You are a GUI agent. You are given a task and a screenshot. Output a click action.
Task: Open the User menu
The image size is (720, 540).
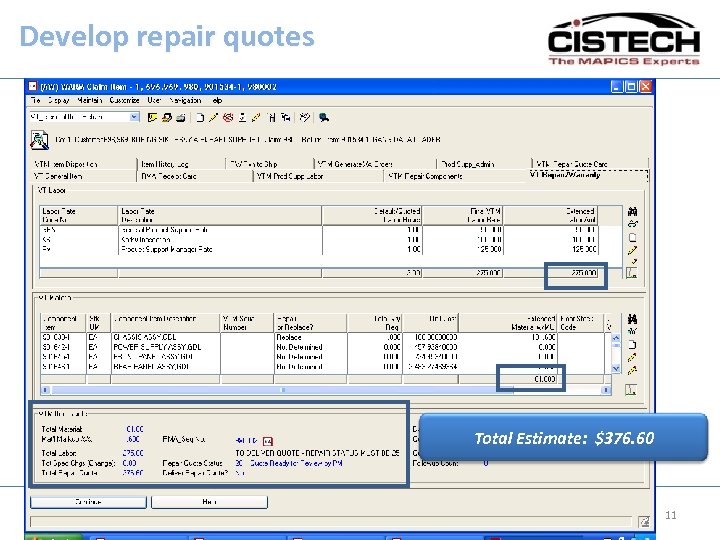(x=154, y=100)
